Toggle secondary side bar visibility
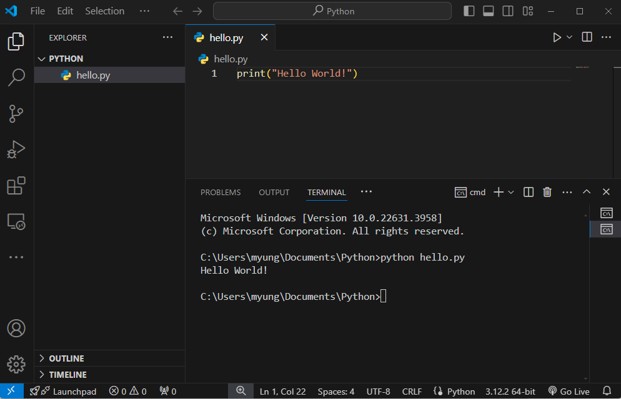Viewport: 621px width, 399px height. coord(508,11)
